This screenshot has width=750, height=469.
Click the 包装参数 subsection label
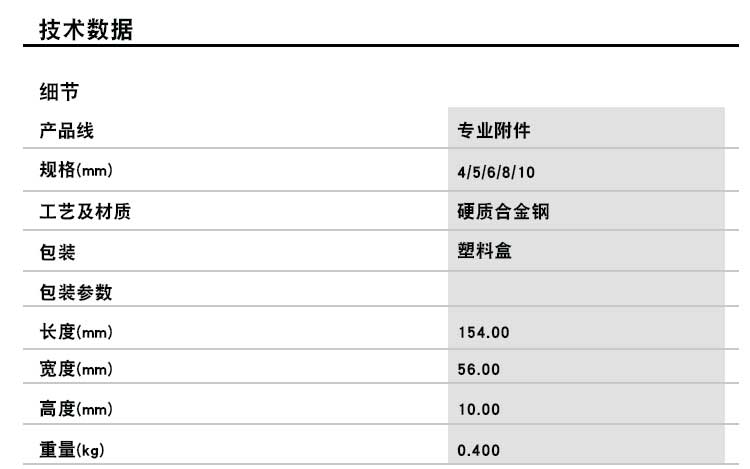coord(76,292)
